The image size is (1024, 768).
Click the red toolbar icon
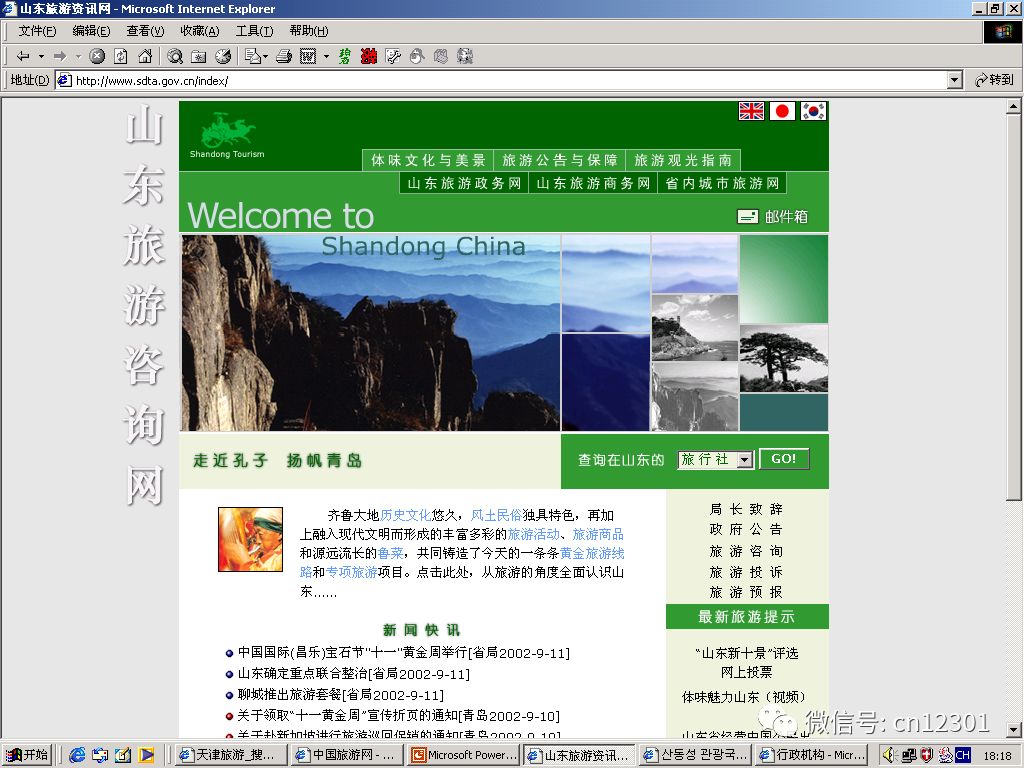[x=368, y=56]
